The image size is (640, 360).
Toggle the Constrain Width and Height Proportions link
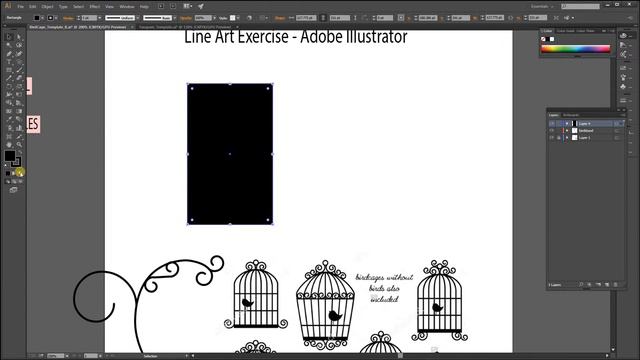[323, 18]
